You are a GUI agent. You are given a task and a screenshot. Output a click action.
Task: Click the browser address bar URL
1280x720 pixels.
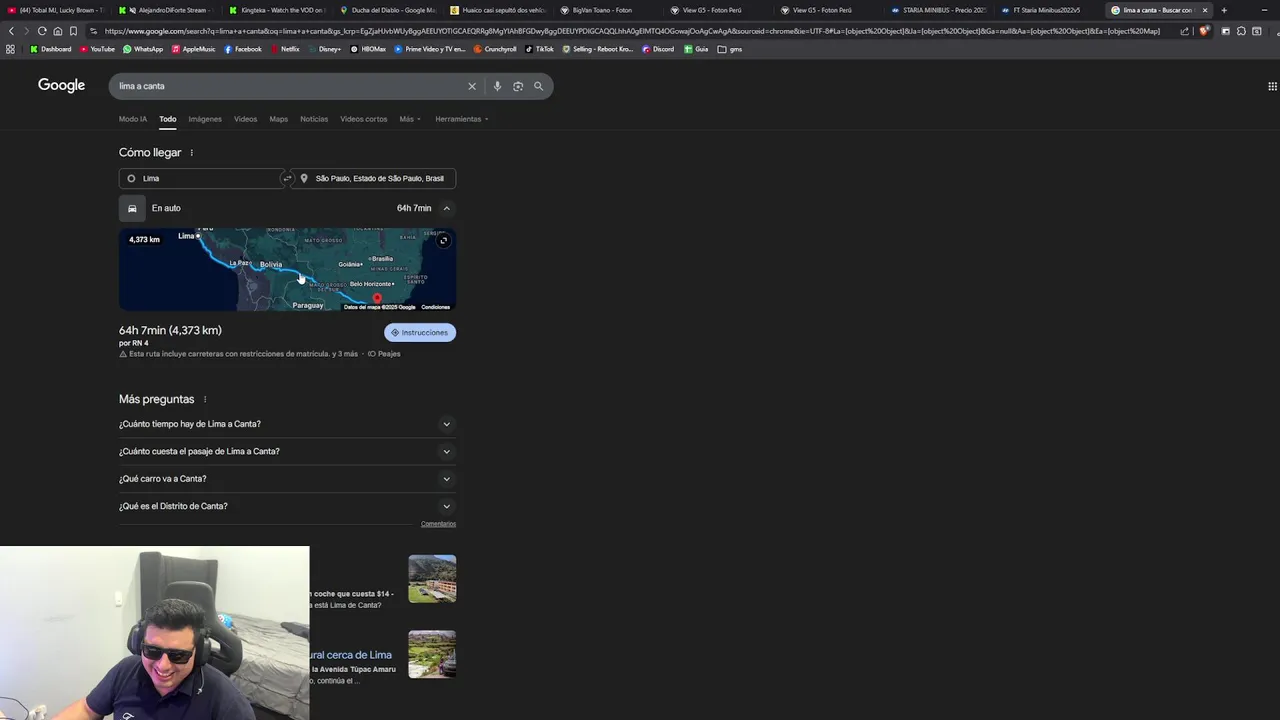pos(632,31)
